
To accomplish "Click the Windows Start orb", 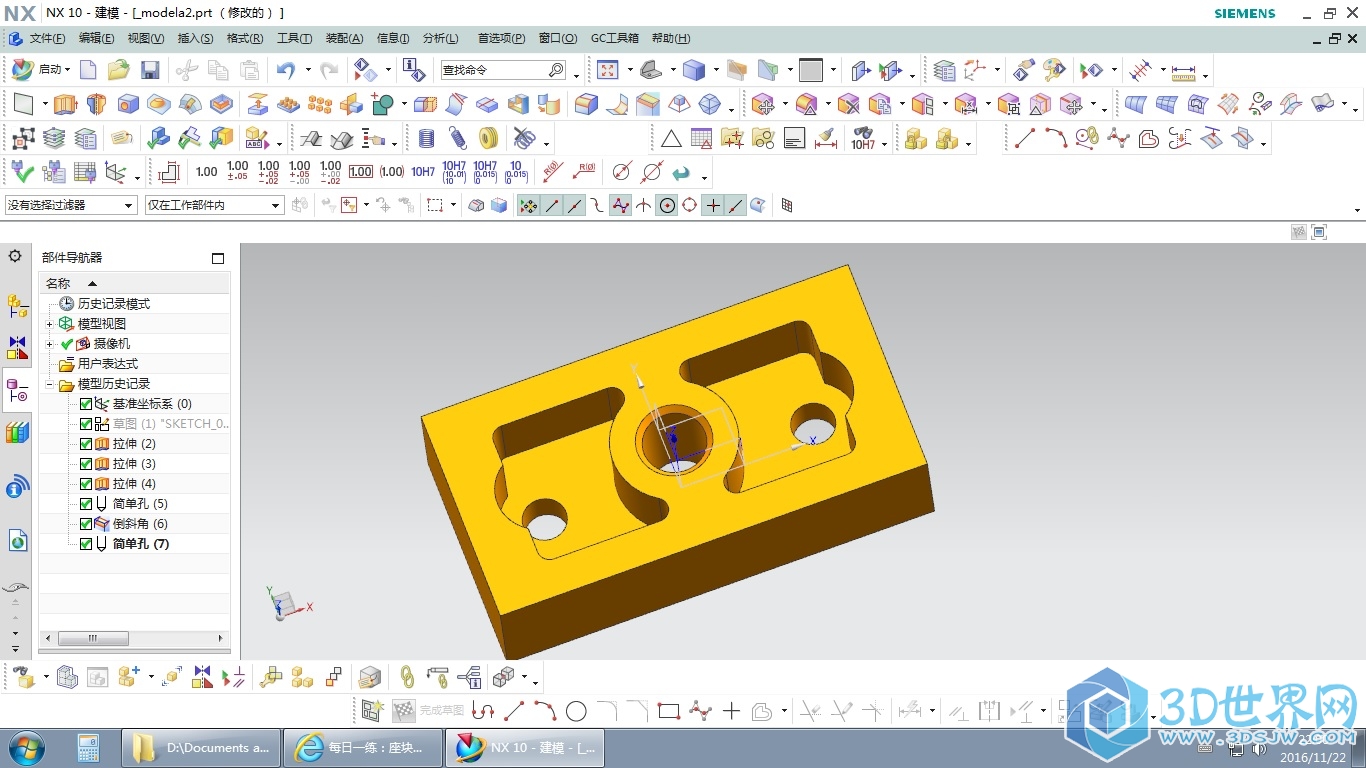I will click(x=27, y=747).
